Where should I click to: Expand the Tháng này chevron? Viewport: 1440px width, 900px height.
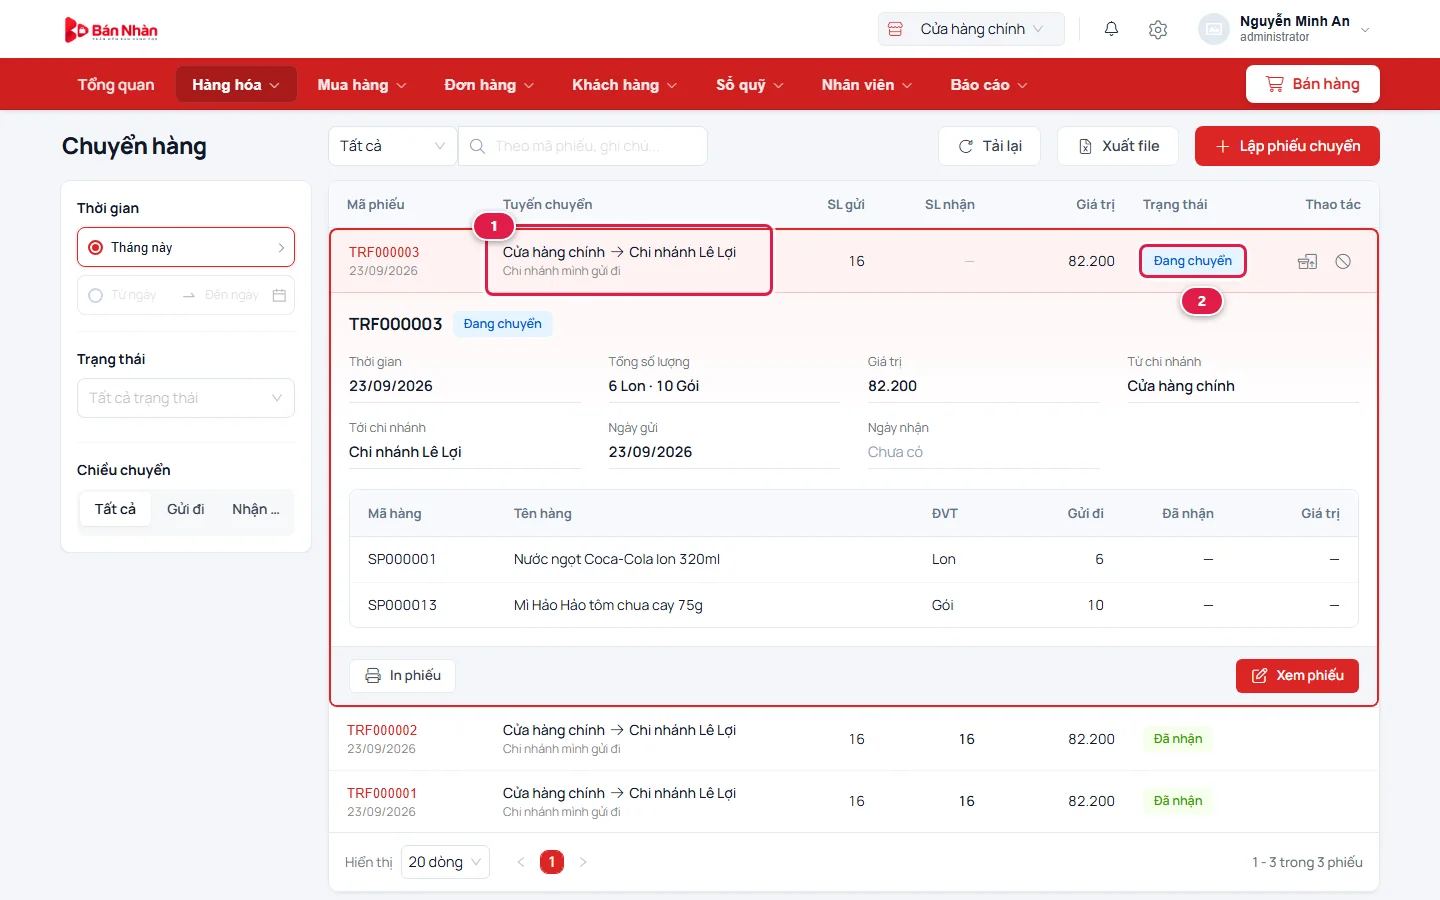281,247
